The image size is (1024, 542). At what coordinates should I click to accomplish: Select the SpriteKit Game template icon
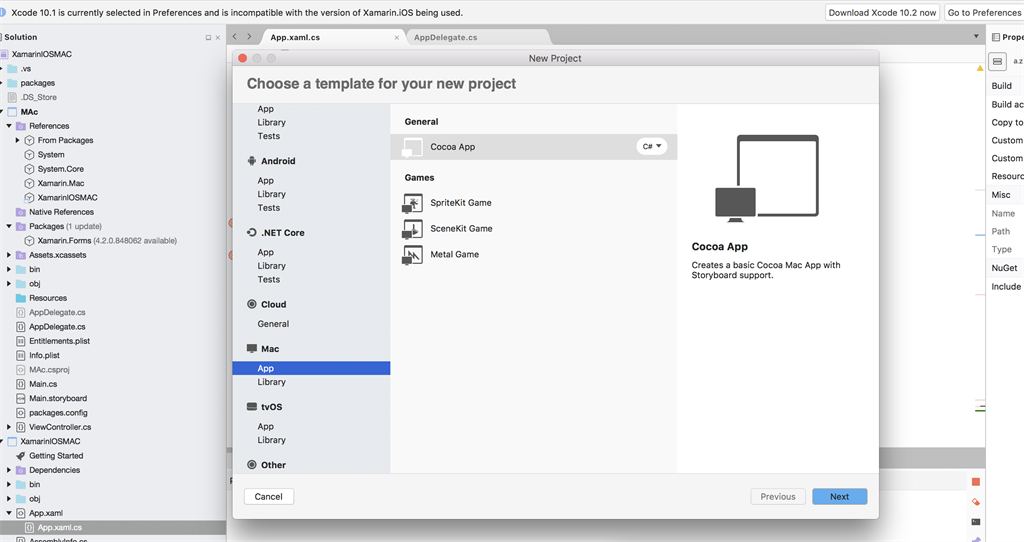[x=412, y=203]
